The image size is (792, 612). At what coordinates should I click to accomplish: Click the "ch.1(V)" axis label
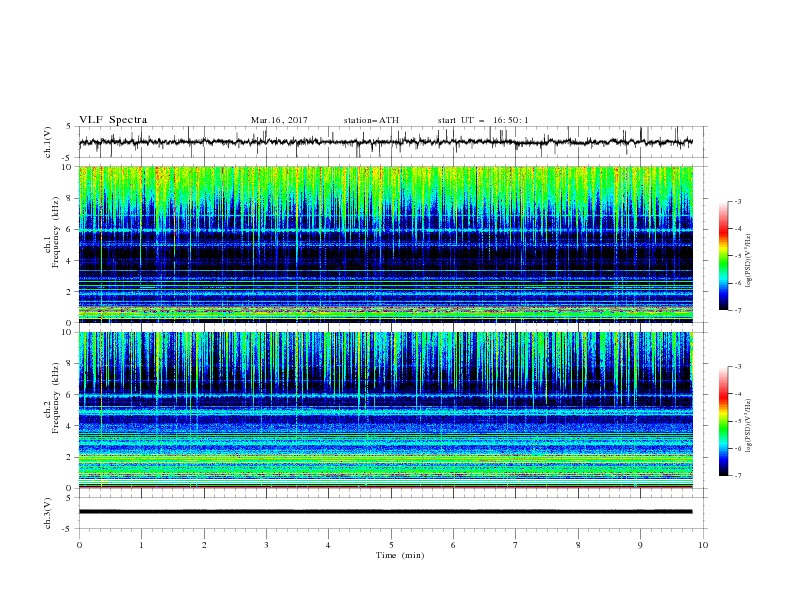point(48,142)
